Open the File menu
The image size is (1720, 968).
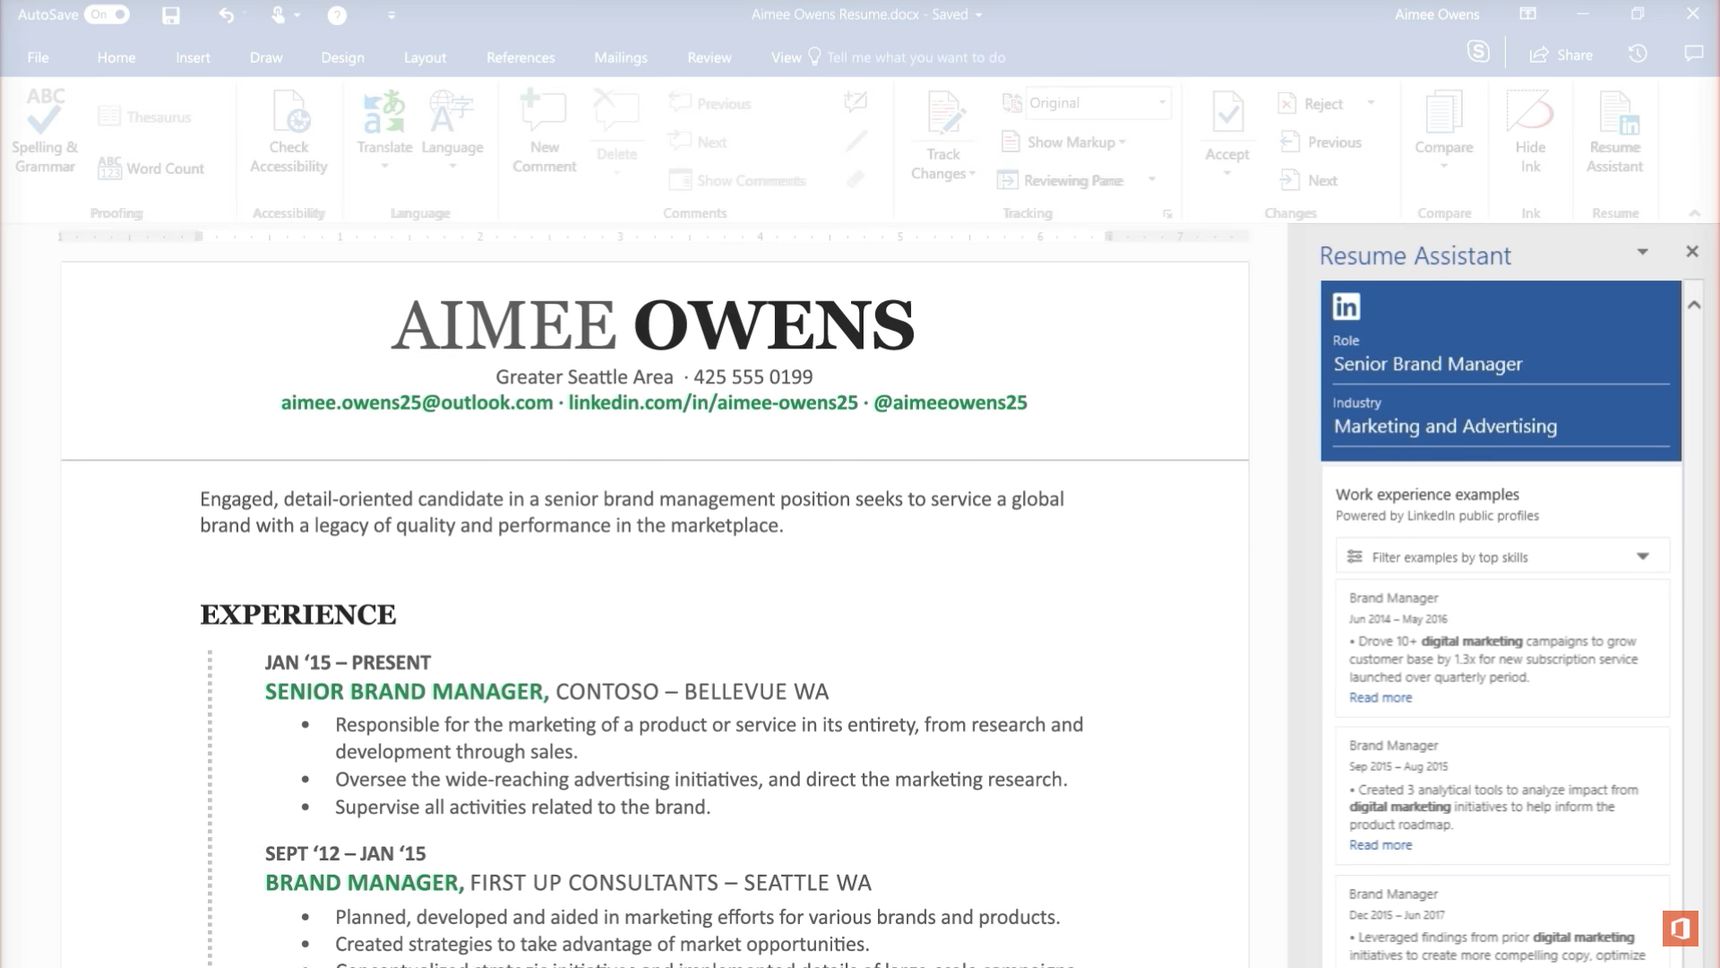[x=38, y=57]
